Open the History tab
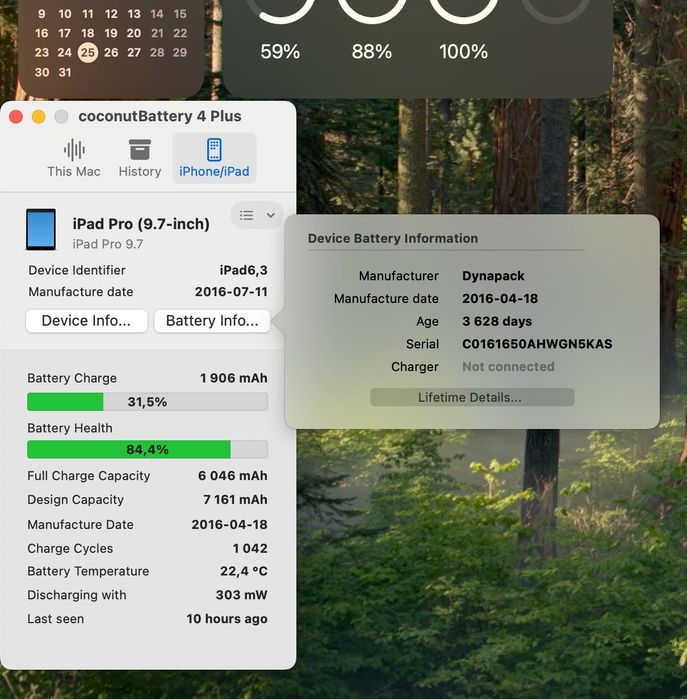 click(x=140, y=158)
